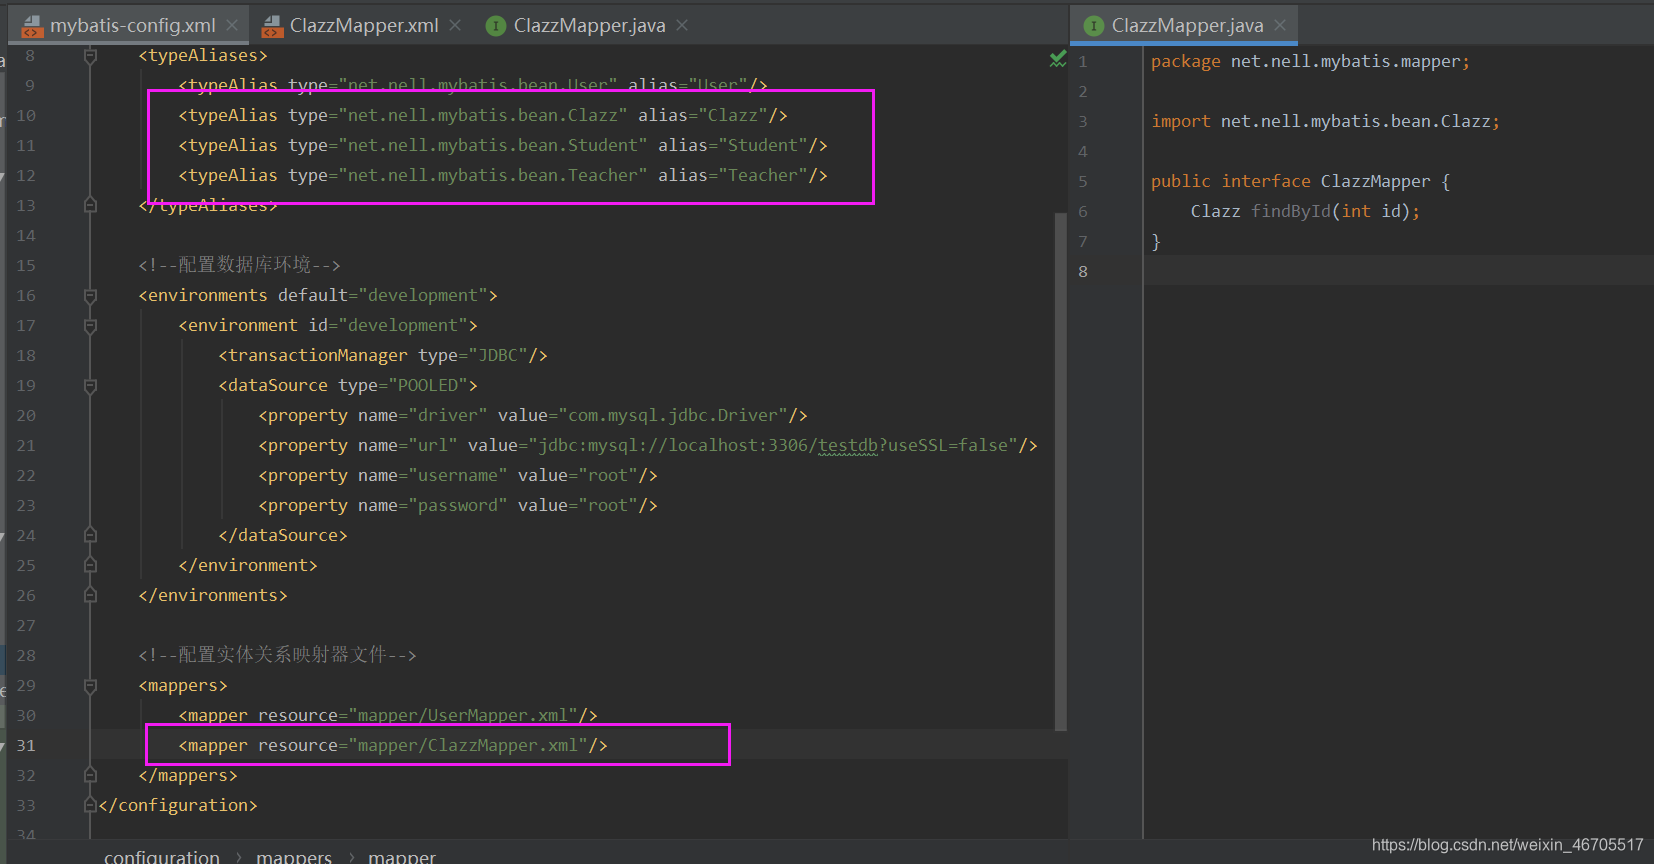This screenshot has width=1654, height=864.
Task: Click the database environment comment on line 15
Action: pyautogui.click(x=239, y=265)
